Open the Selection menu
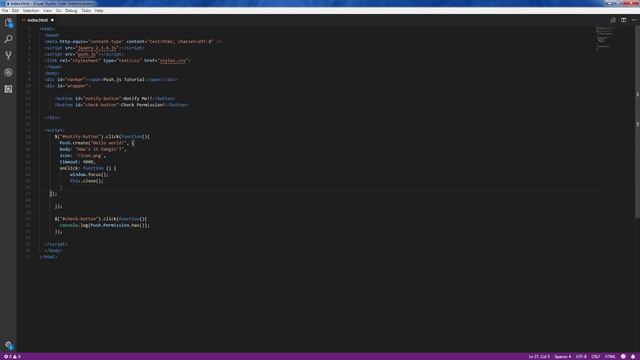The image size is (640, 360). pos(31,11)
